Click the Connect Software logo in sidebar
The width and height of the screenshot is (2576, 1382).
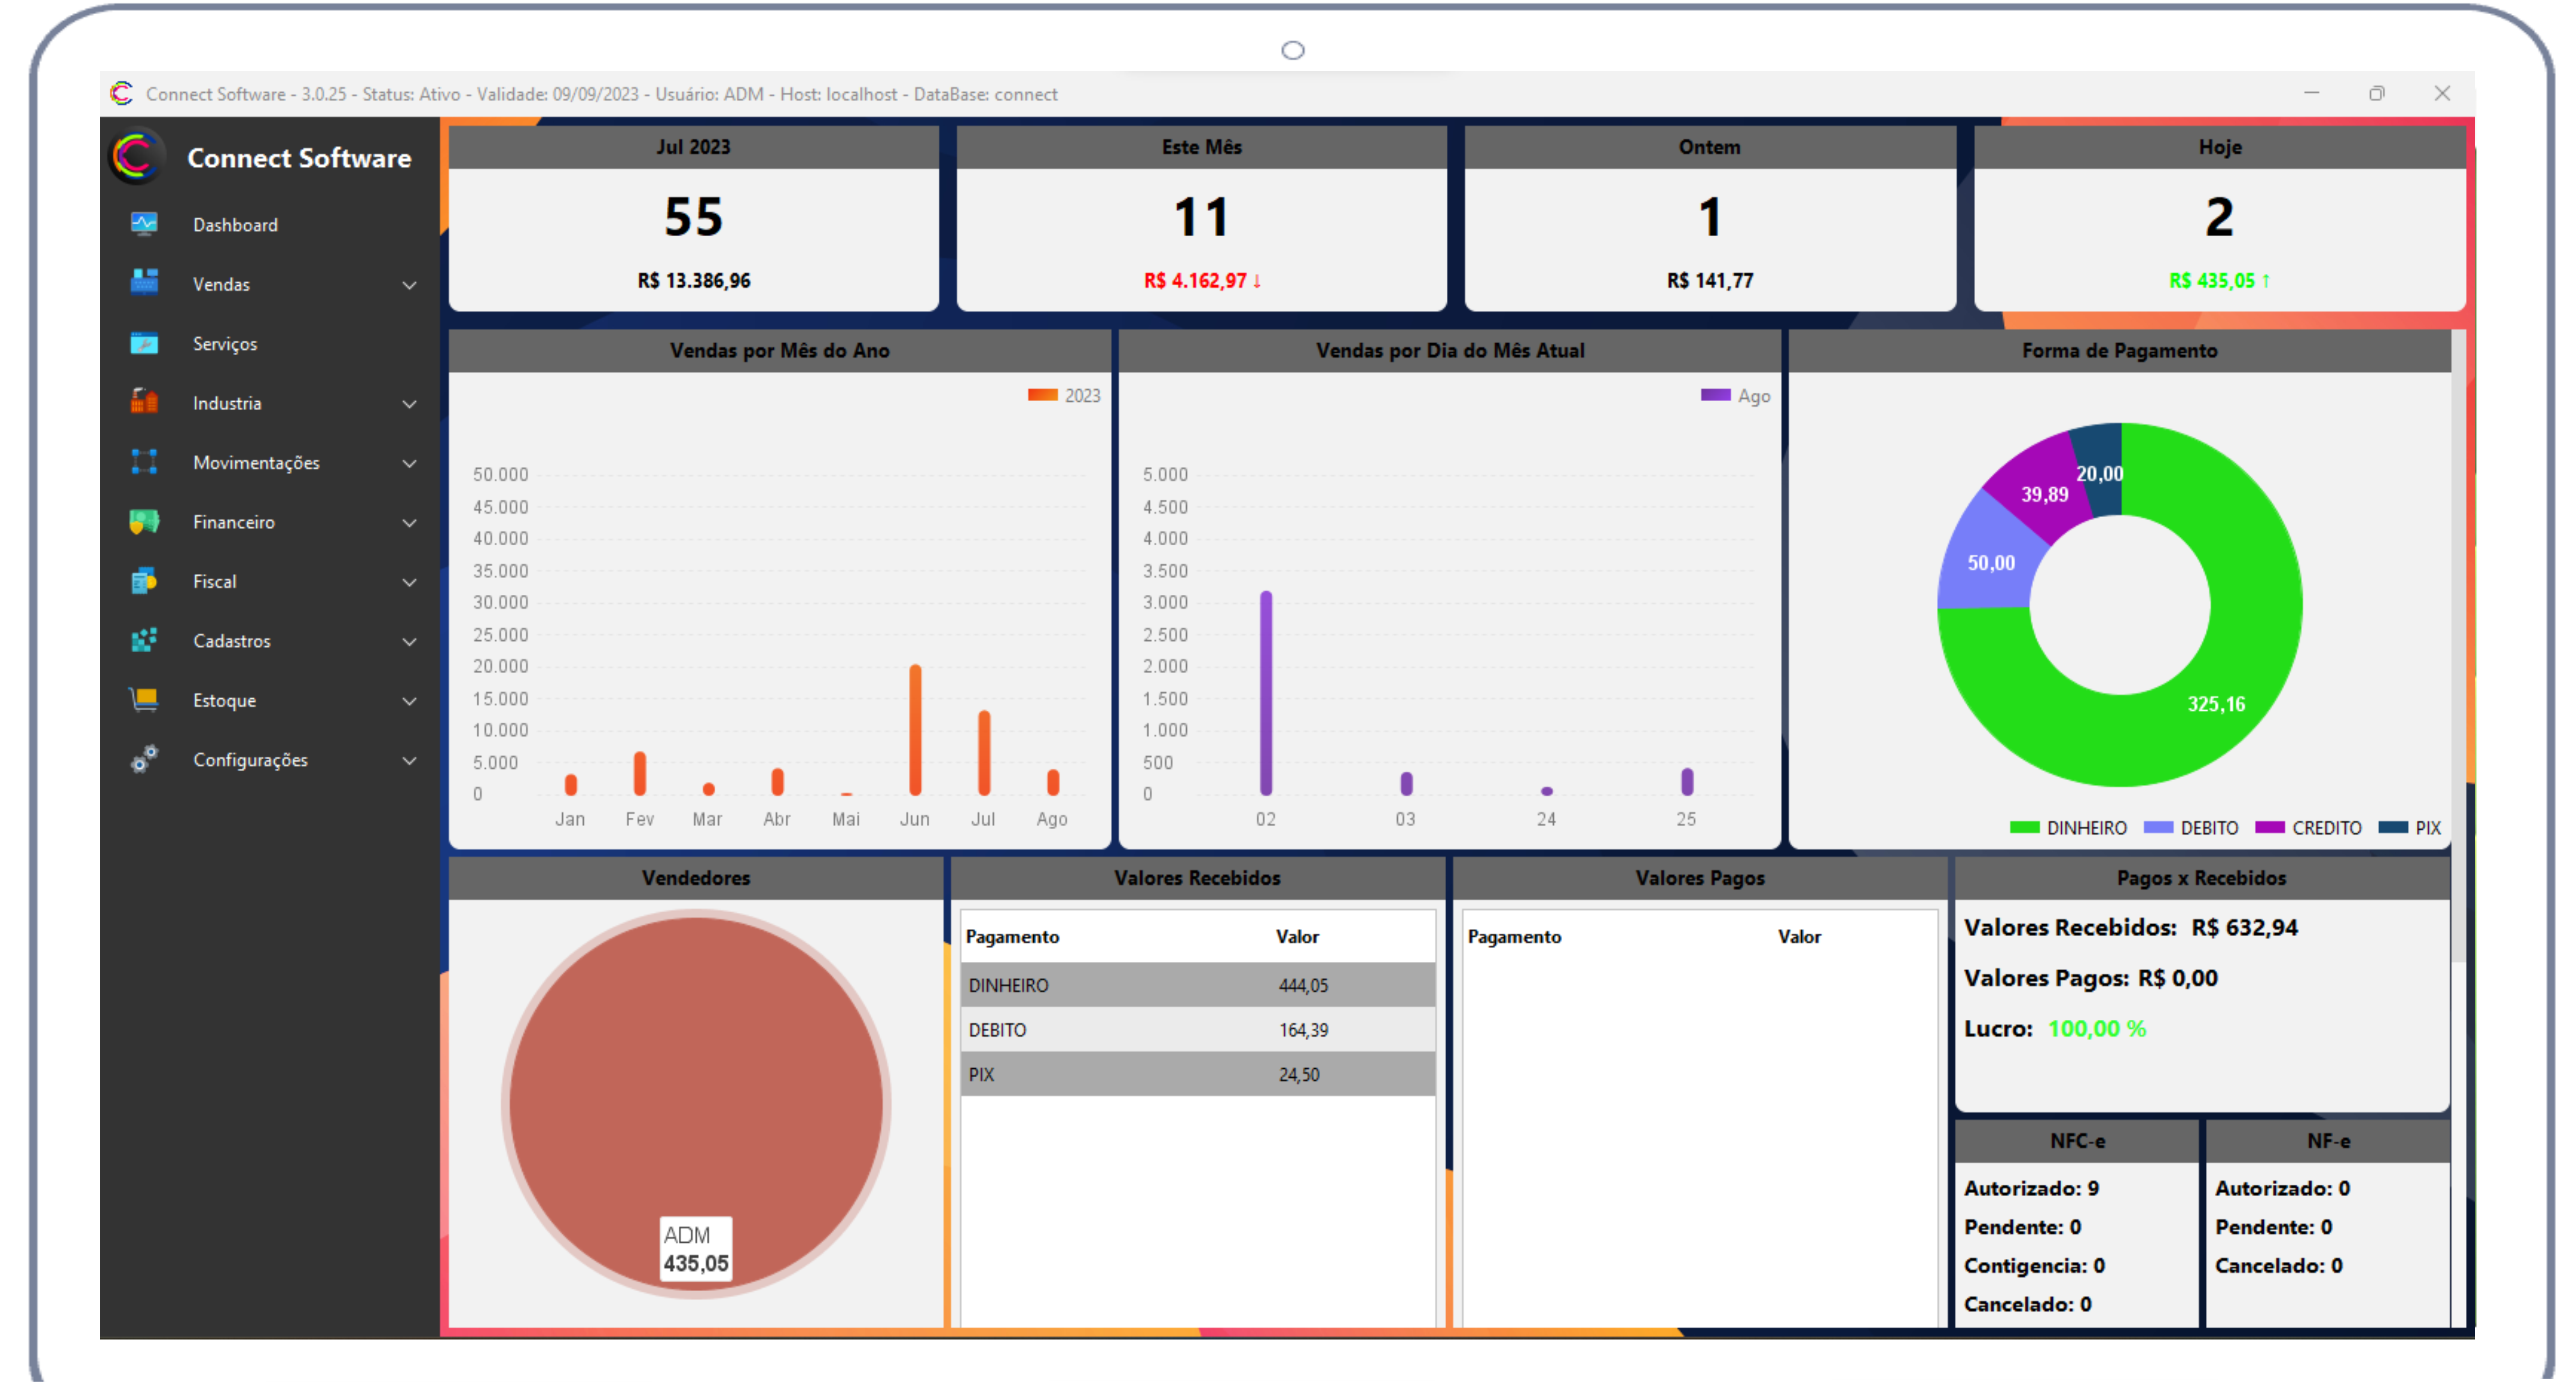(136, 157)
